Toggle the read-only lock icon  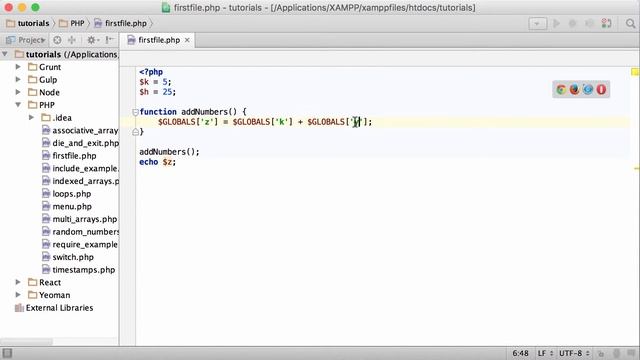click(601, 353)
